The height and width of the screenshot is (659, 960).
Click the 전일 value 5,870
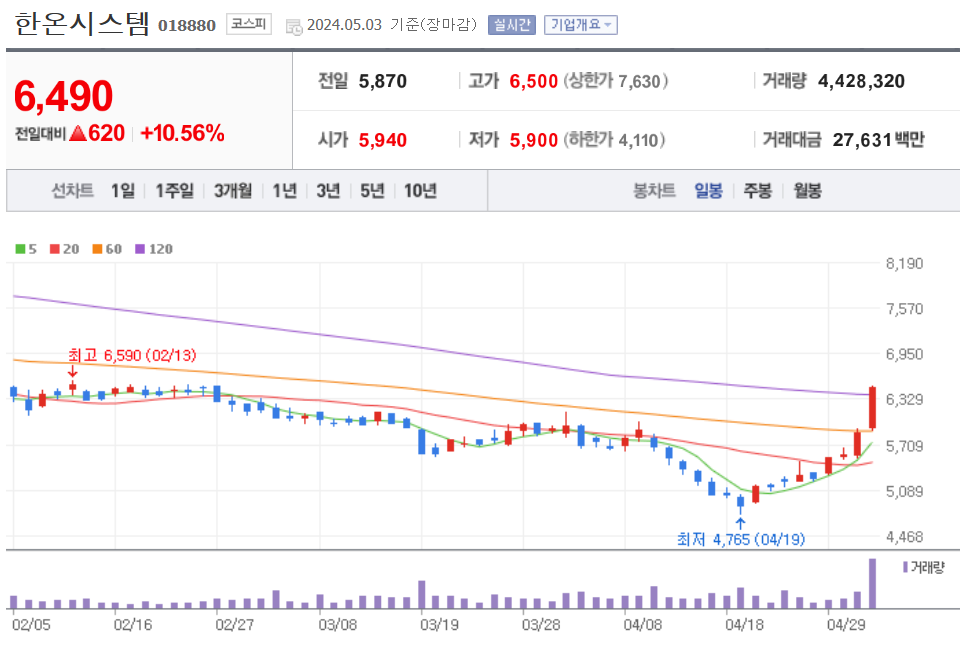coord(383,81)
